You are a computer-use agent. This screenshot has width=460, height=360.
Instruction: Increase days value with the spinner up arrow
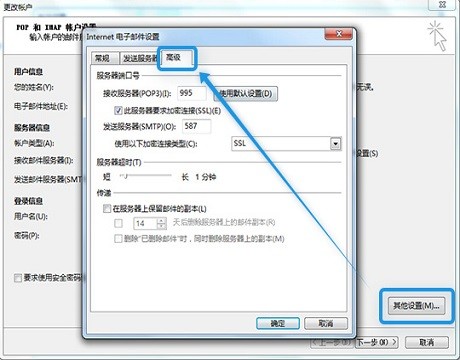click(x=161, y=221)
